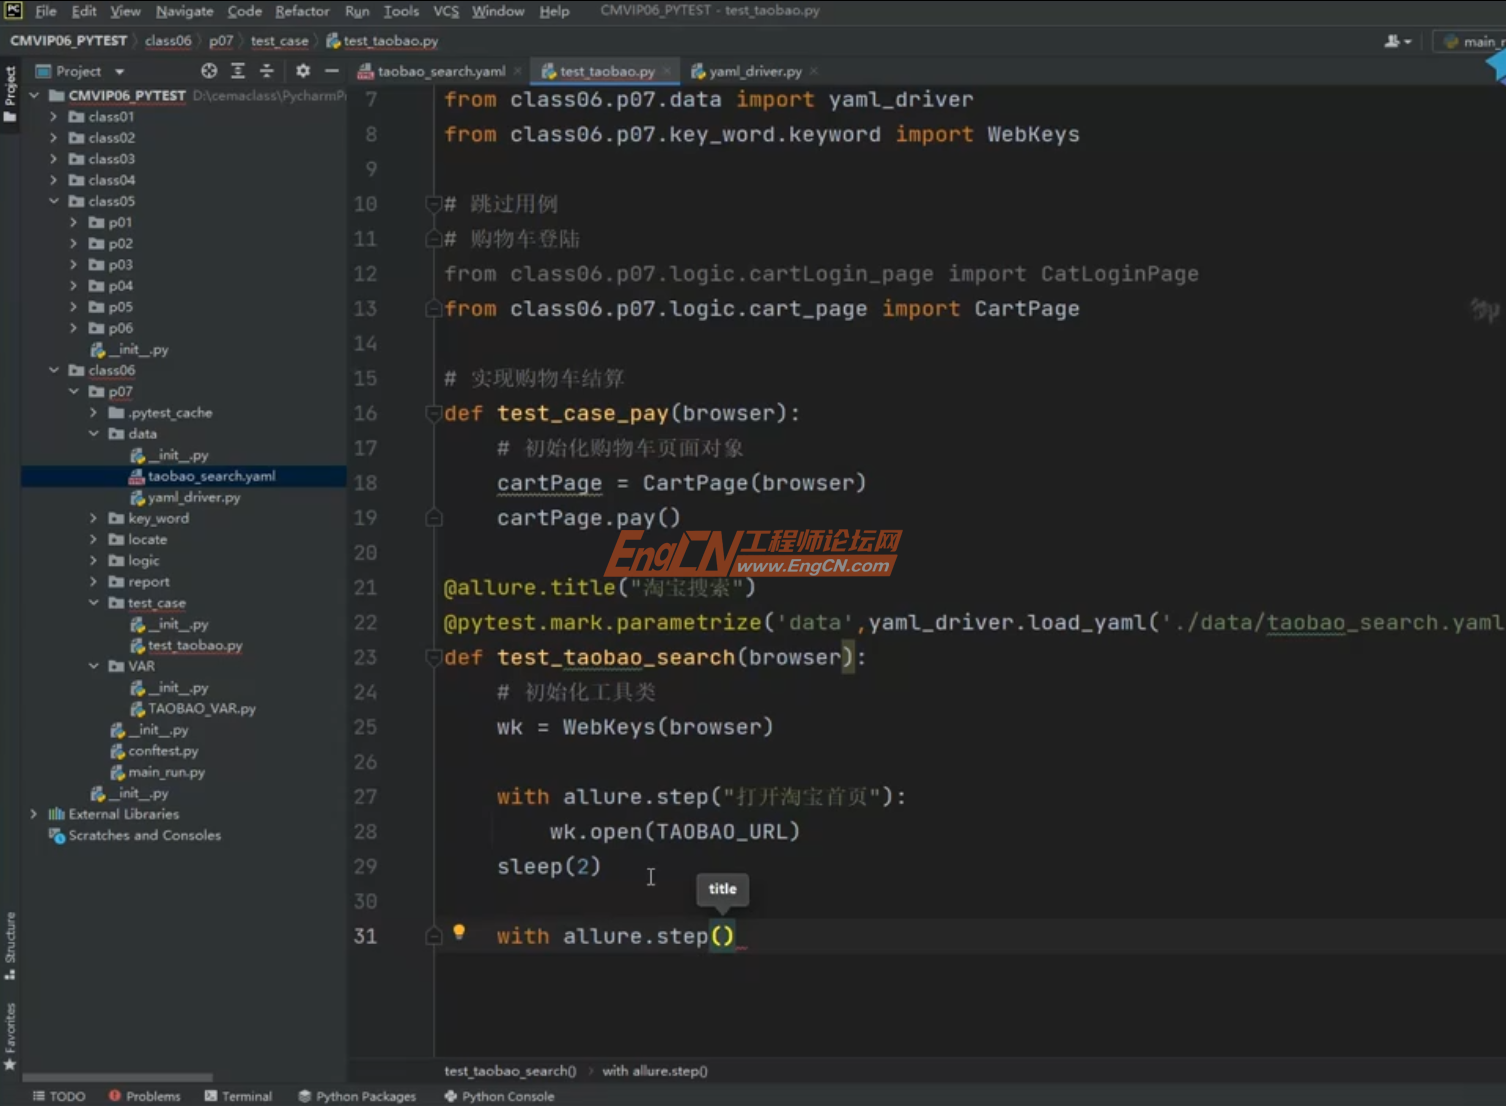Open the Project view dropdown
Image resolution: width=1506 pixels, height=1106 pixels.
point(119,72)
